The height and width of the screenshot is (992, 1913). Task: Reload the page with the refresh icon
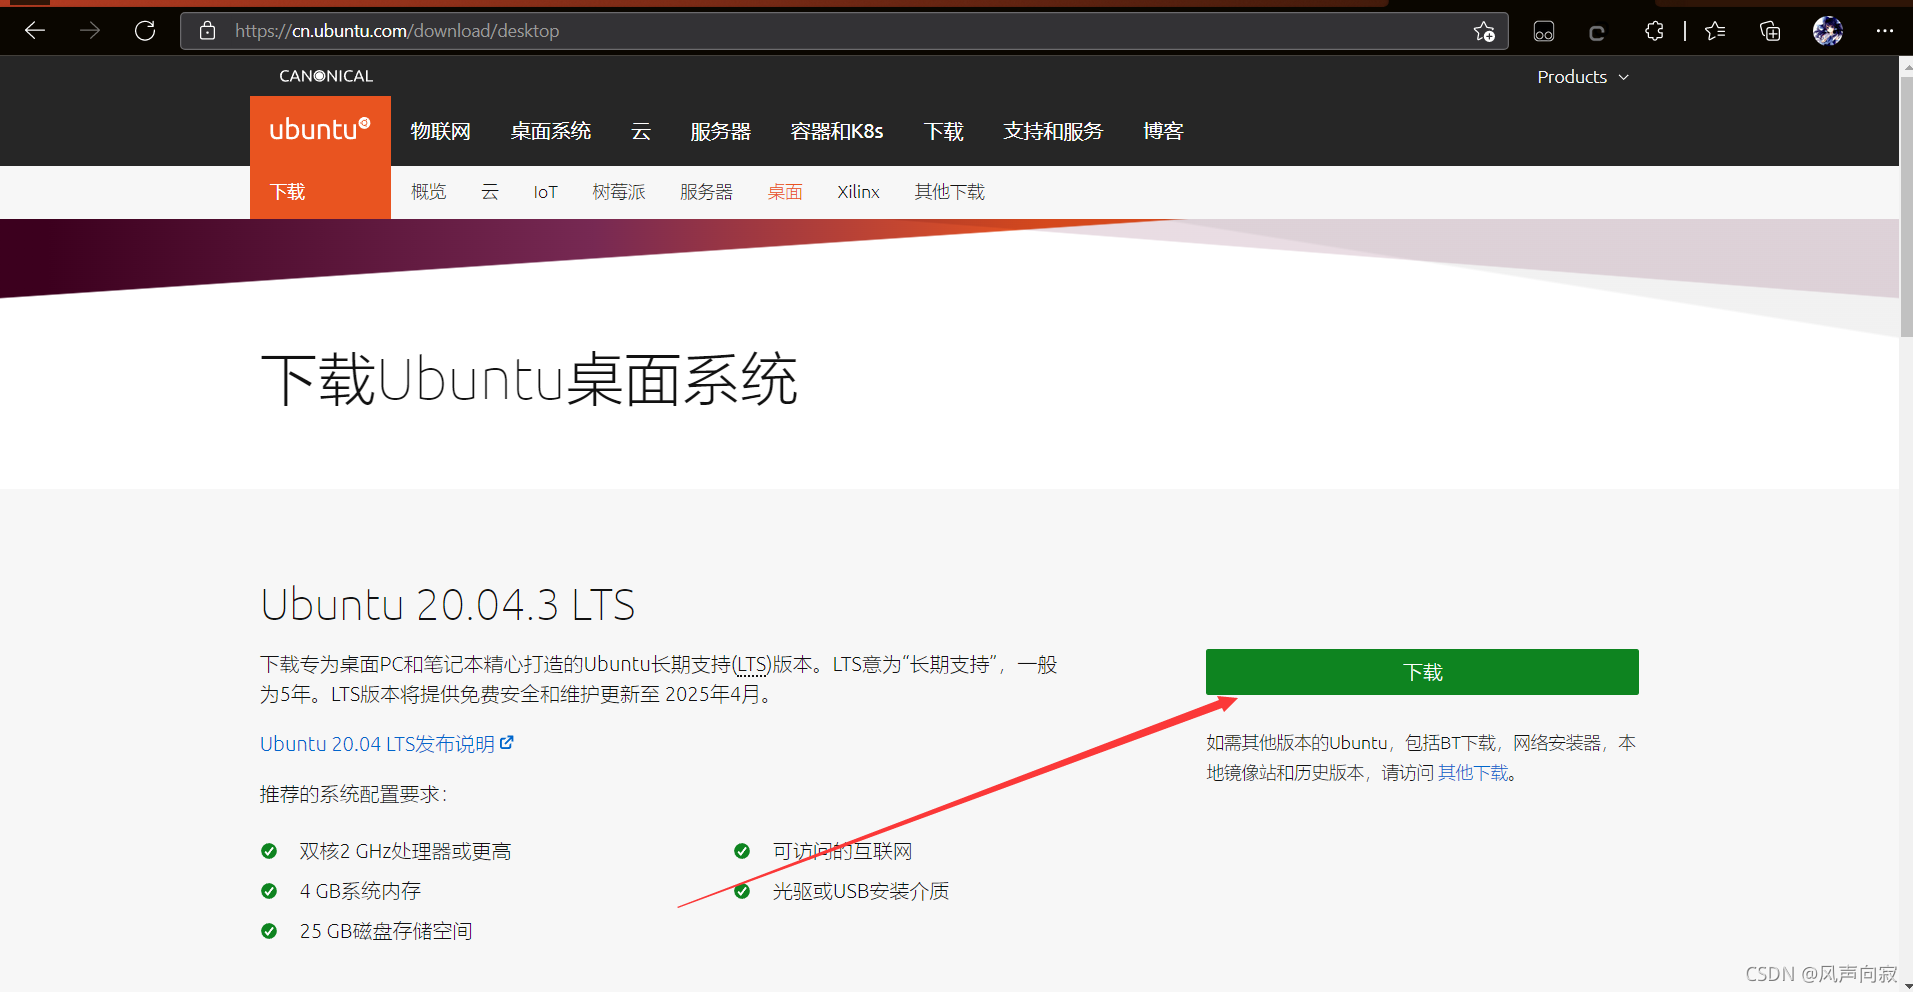[145, 31]
